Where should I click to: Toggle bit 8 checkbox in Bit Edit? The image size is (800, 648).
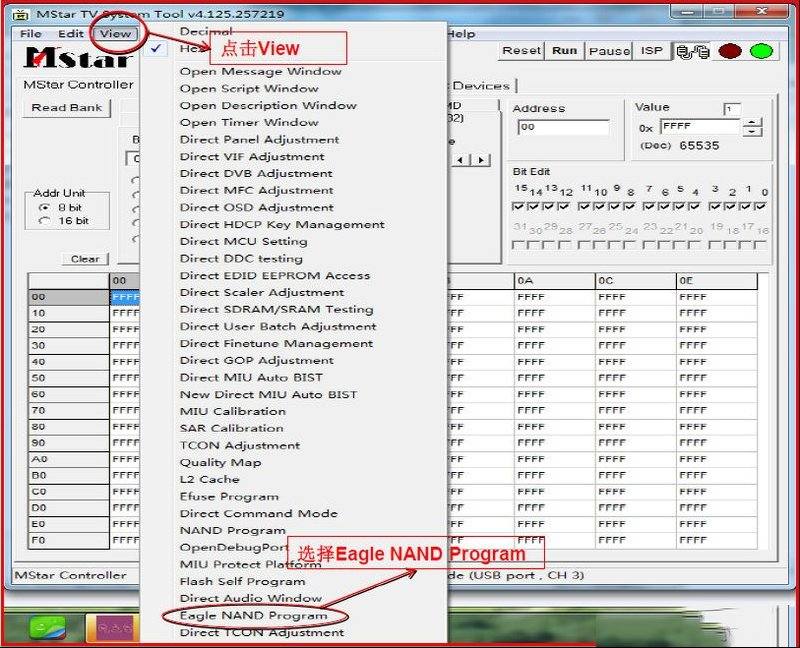(x=630, y=207)
